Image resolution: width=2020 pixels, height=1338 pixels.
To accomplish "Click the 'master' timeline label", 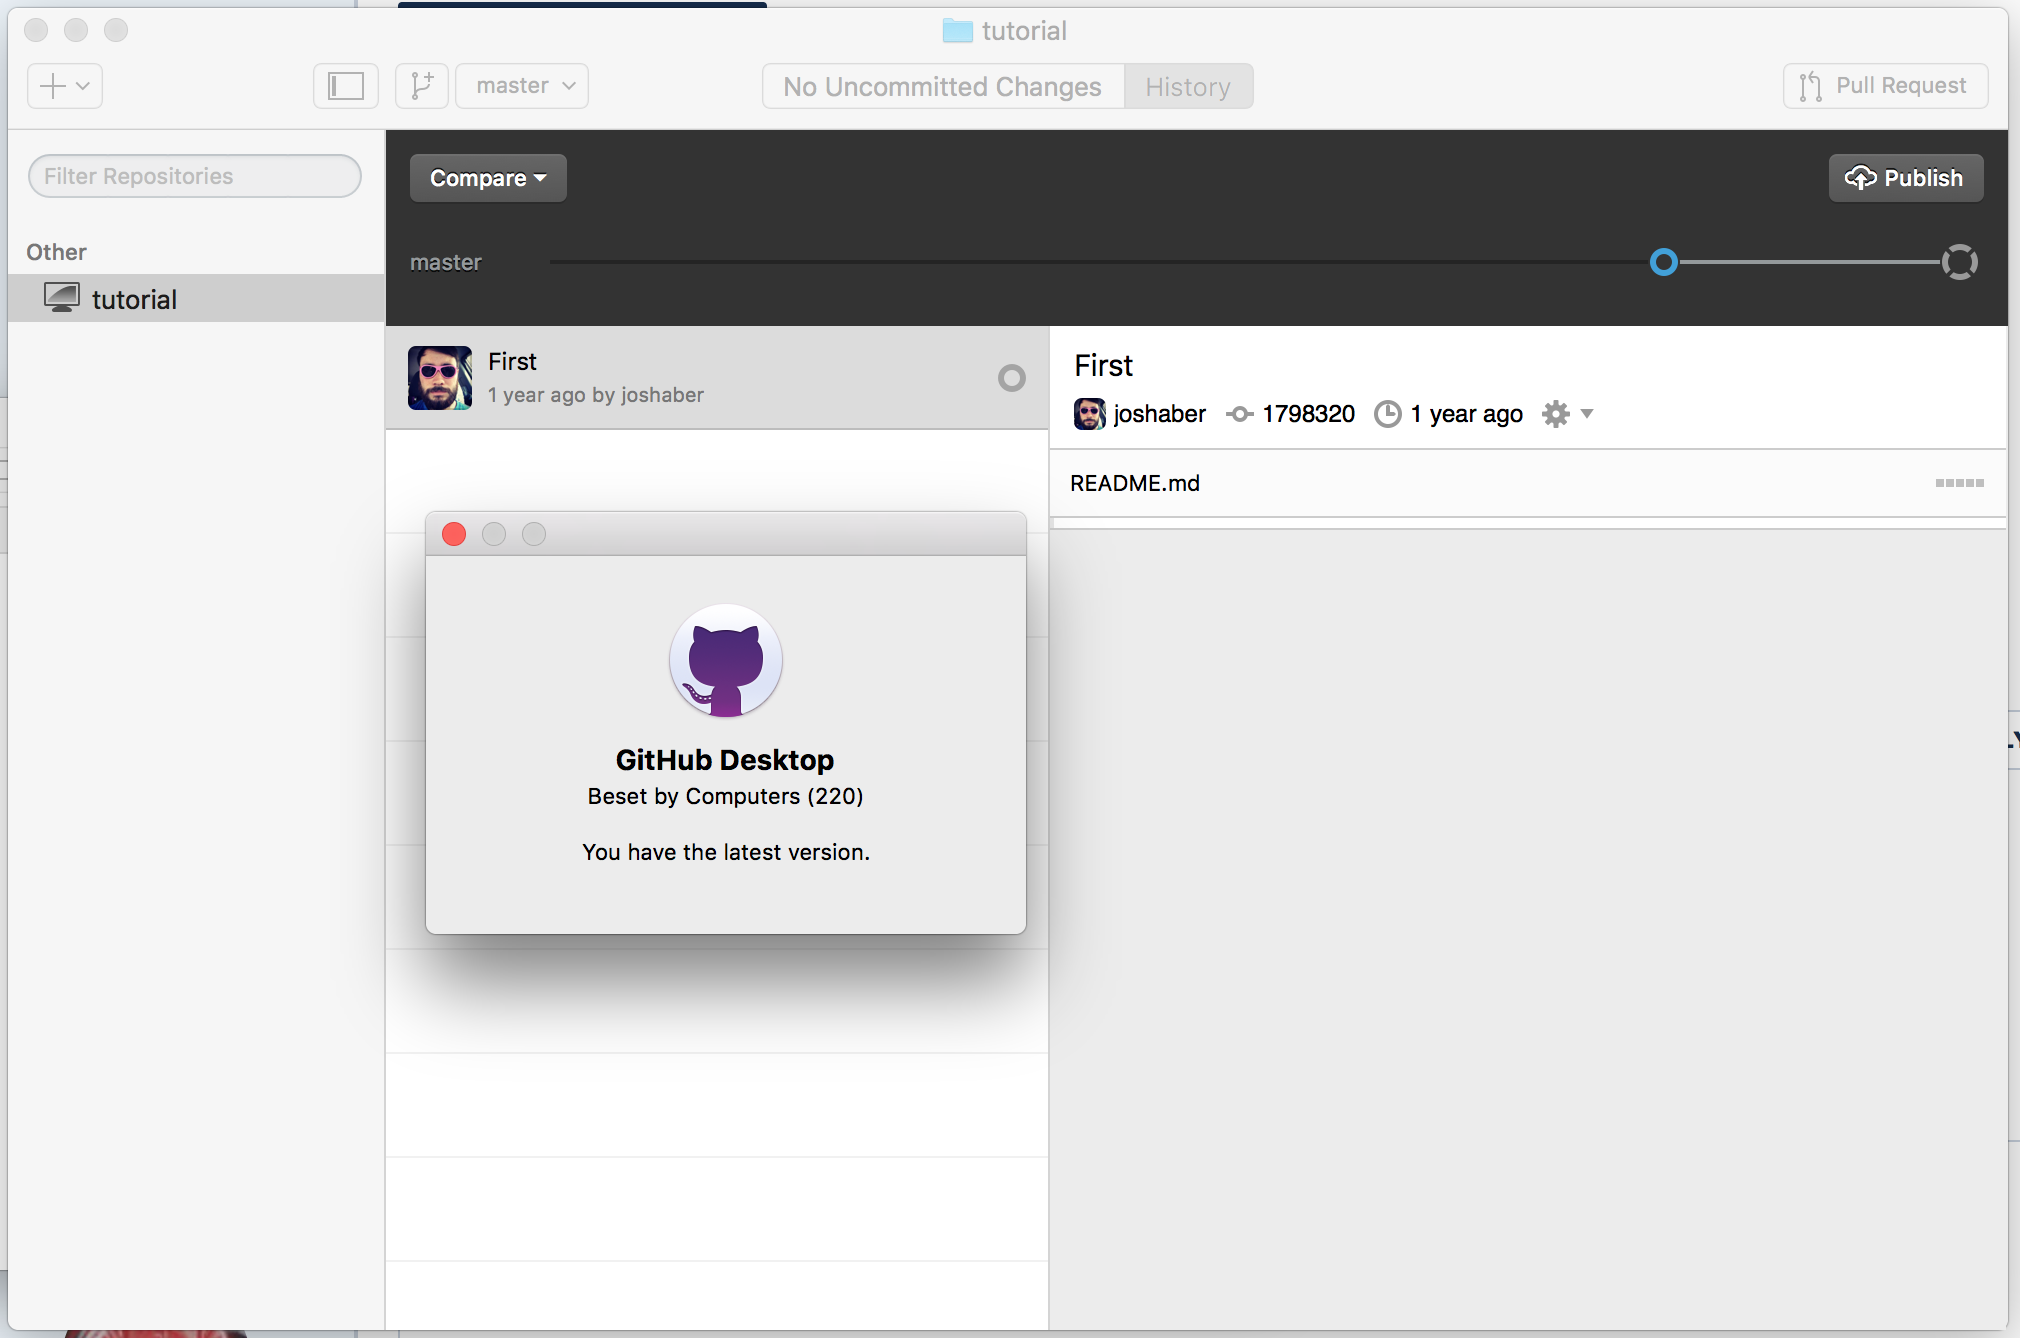I will point(446,262).
